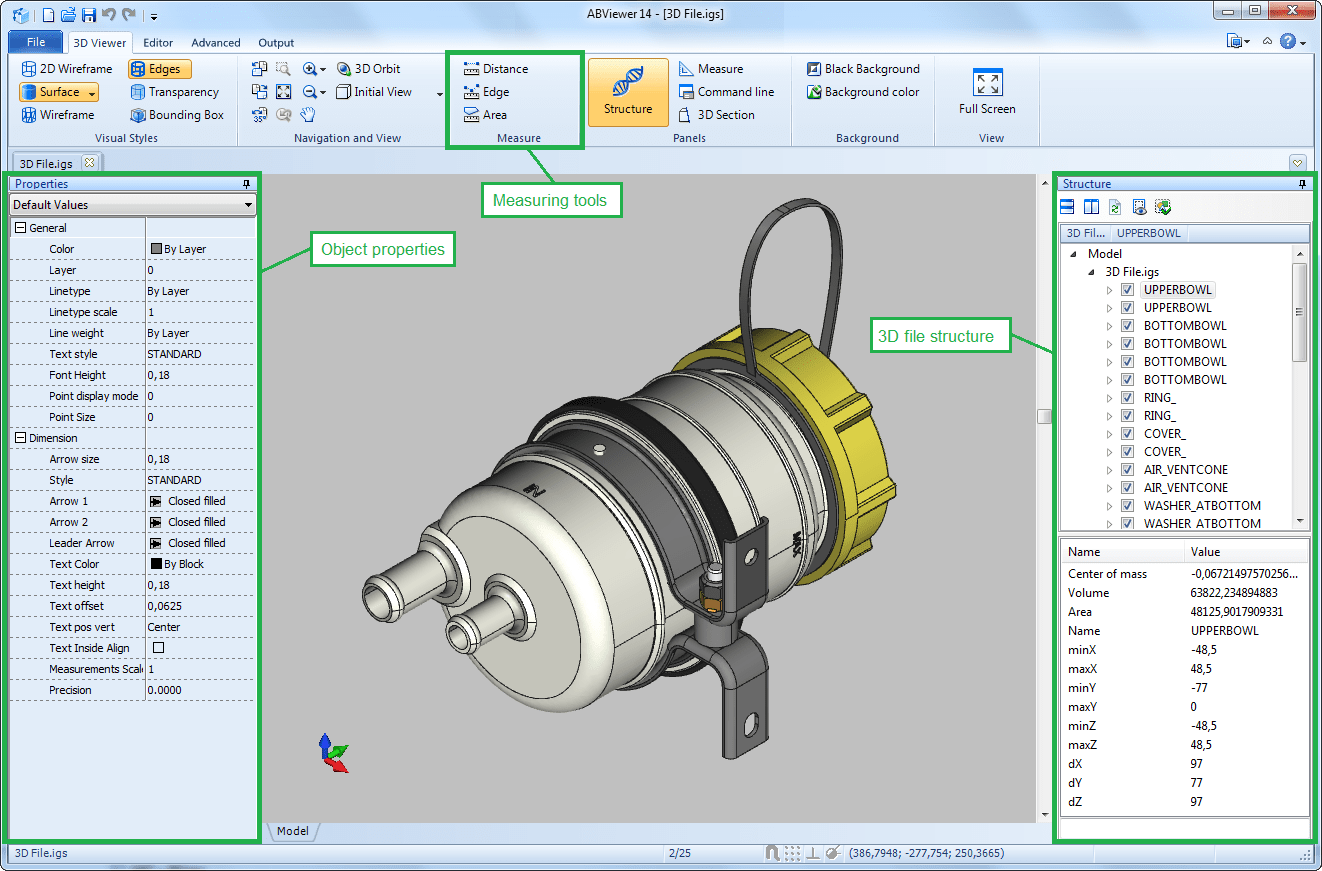Select the Area measure tool

(487, 114)
